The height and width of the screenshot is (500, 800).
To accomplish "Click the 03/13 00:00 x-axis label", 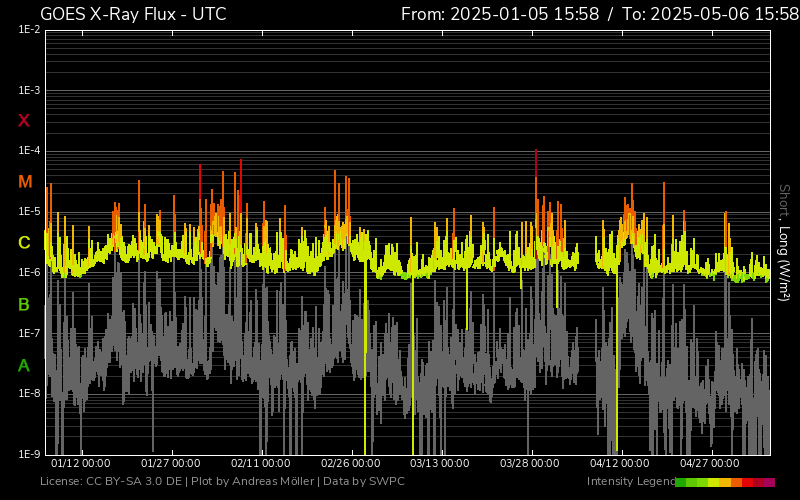I will (x=440, y=463).
